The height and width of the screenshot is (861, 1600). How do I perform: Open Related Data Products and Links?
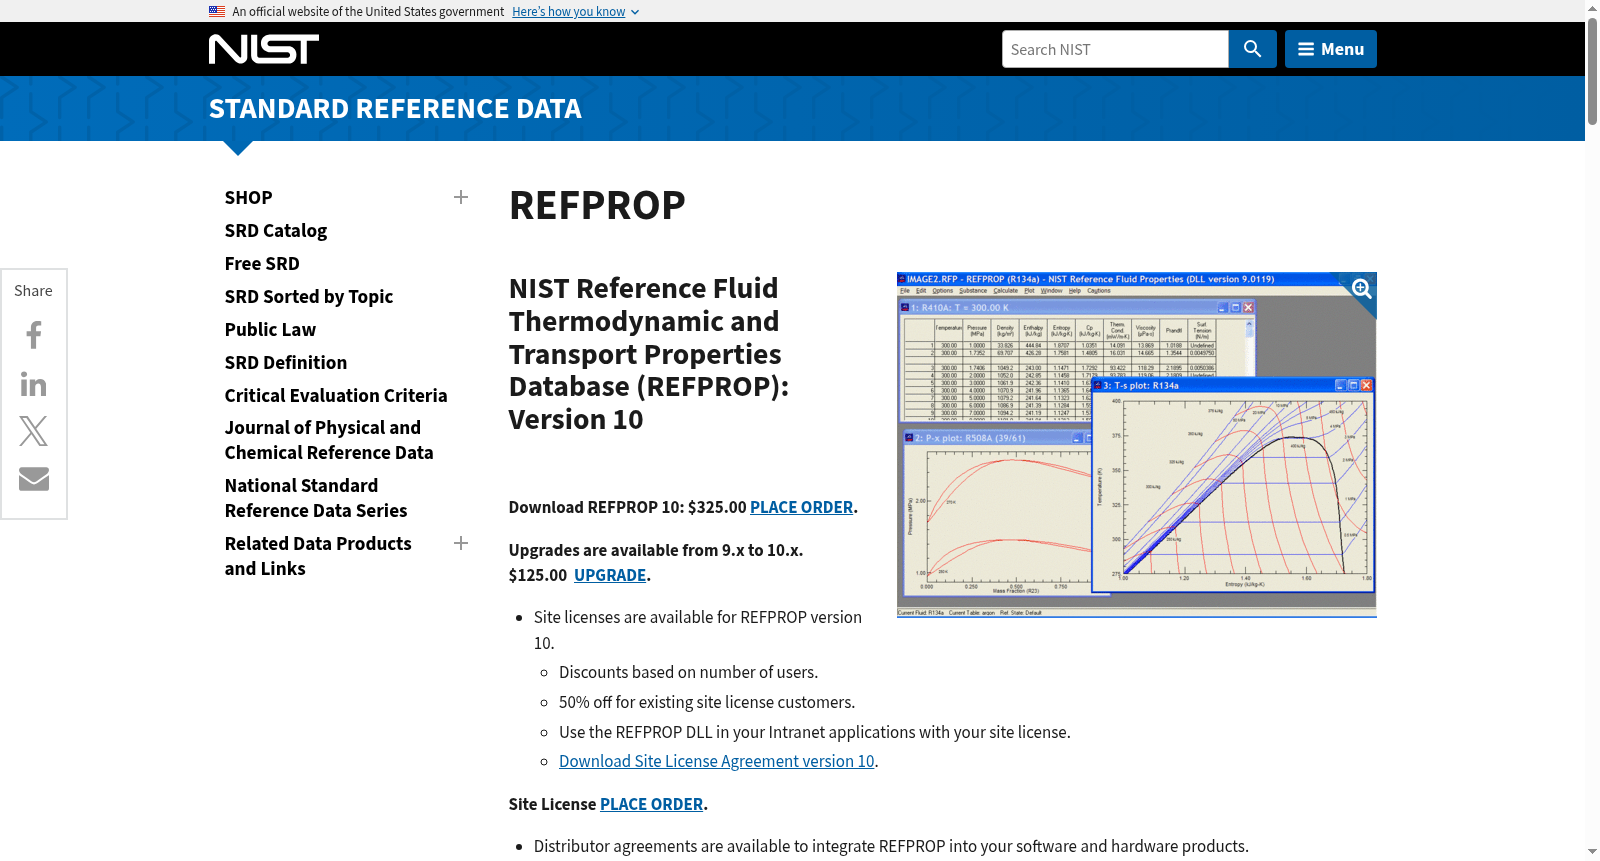318,556
